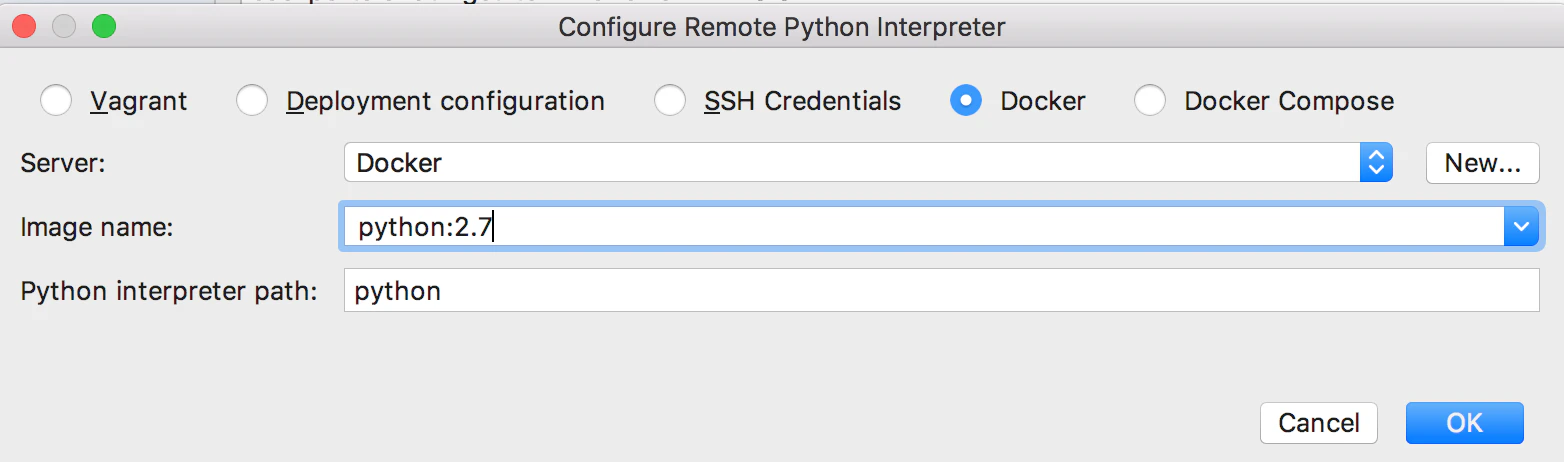
Task: Cancel the interpreter configuration dialog
Action: (x=1319, y=423)
